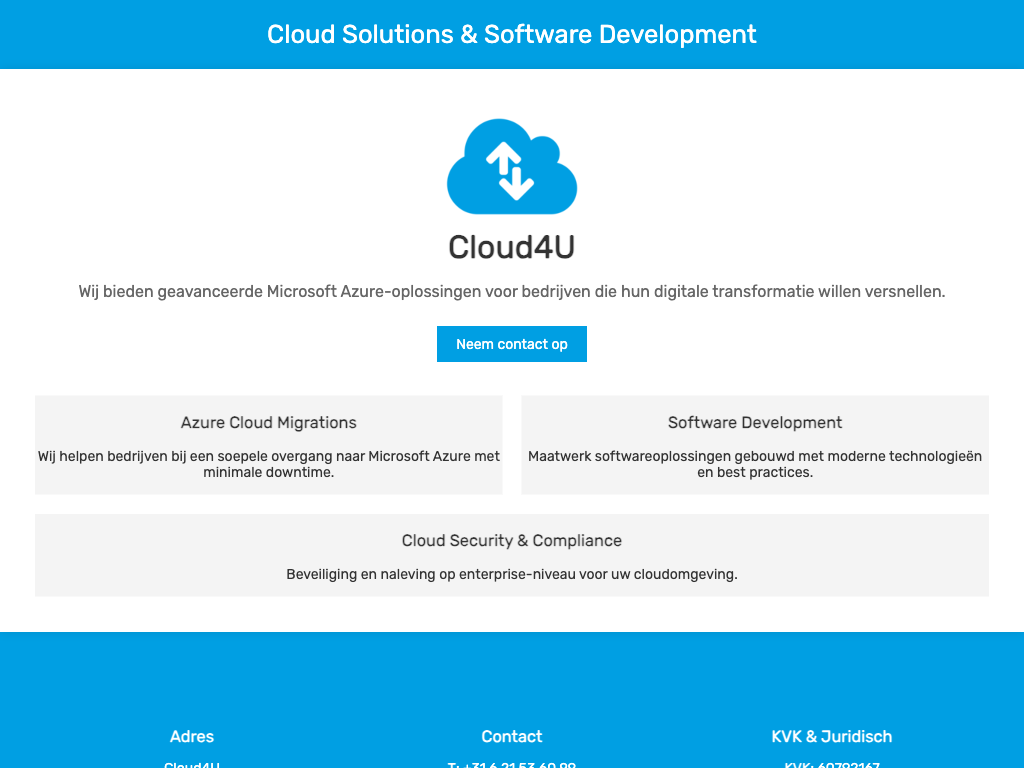Open the 'Cloud Security & Compliance' card title
Screen dimensions: 1024x768
511,541
